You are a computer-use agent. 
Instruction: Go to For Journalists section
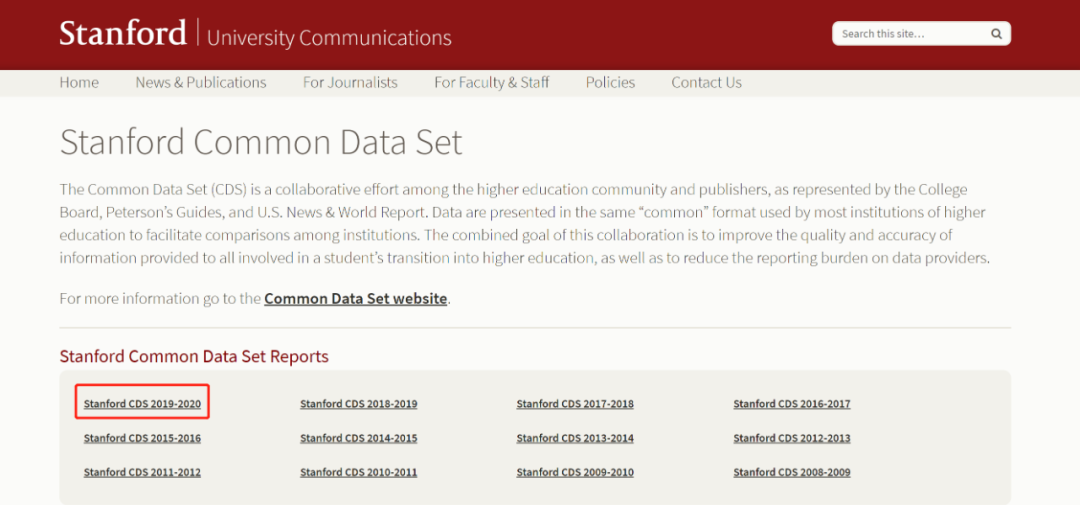point(350,83)
